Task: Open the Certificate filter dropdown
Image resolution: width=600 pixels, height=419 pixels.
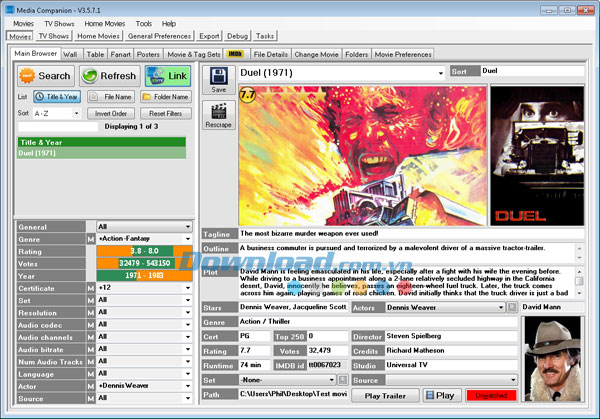Action: coord(144,288)
